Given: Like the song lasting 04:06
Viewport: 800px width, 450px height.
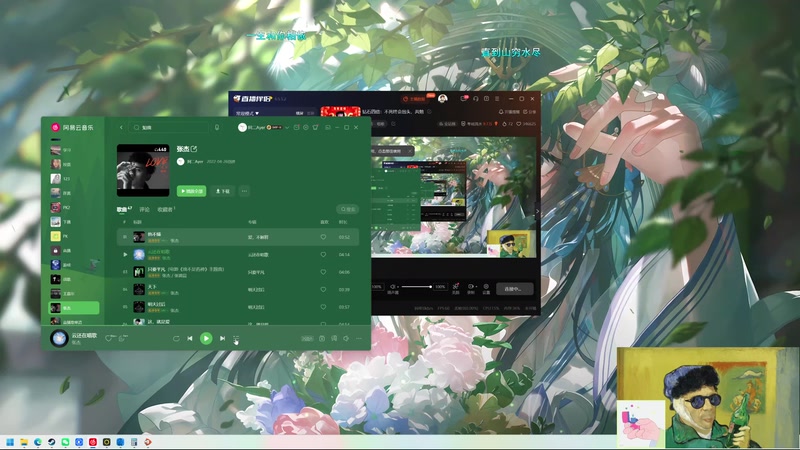Looking at the screenshot, I should pyautogui.click(x=323, y=272).
